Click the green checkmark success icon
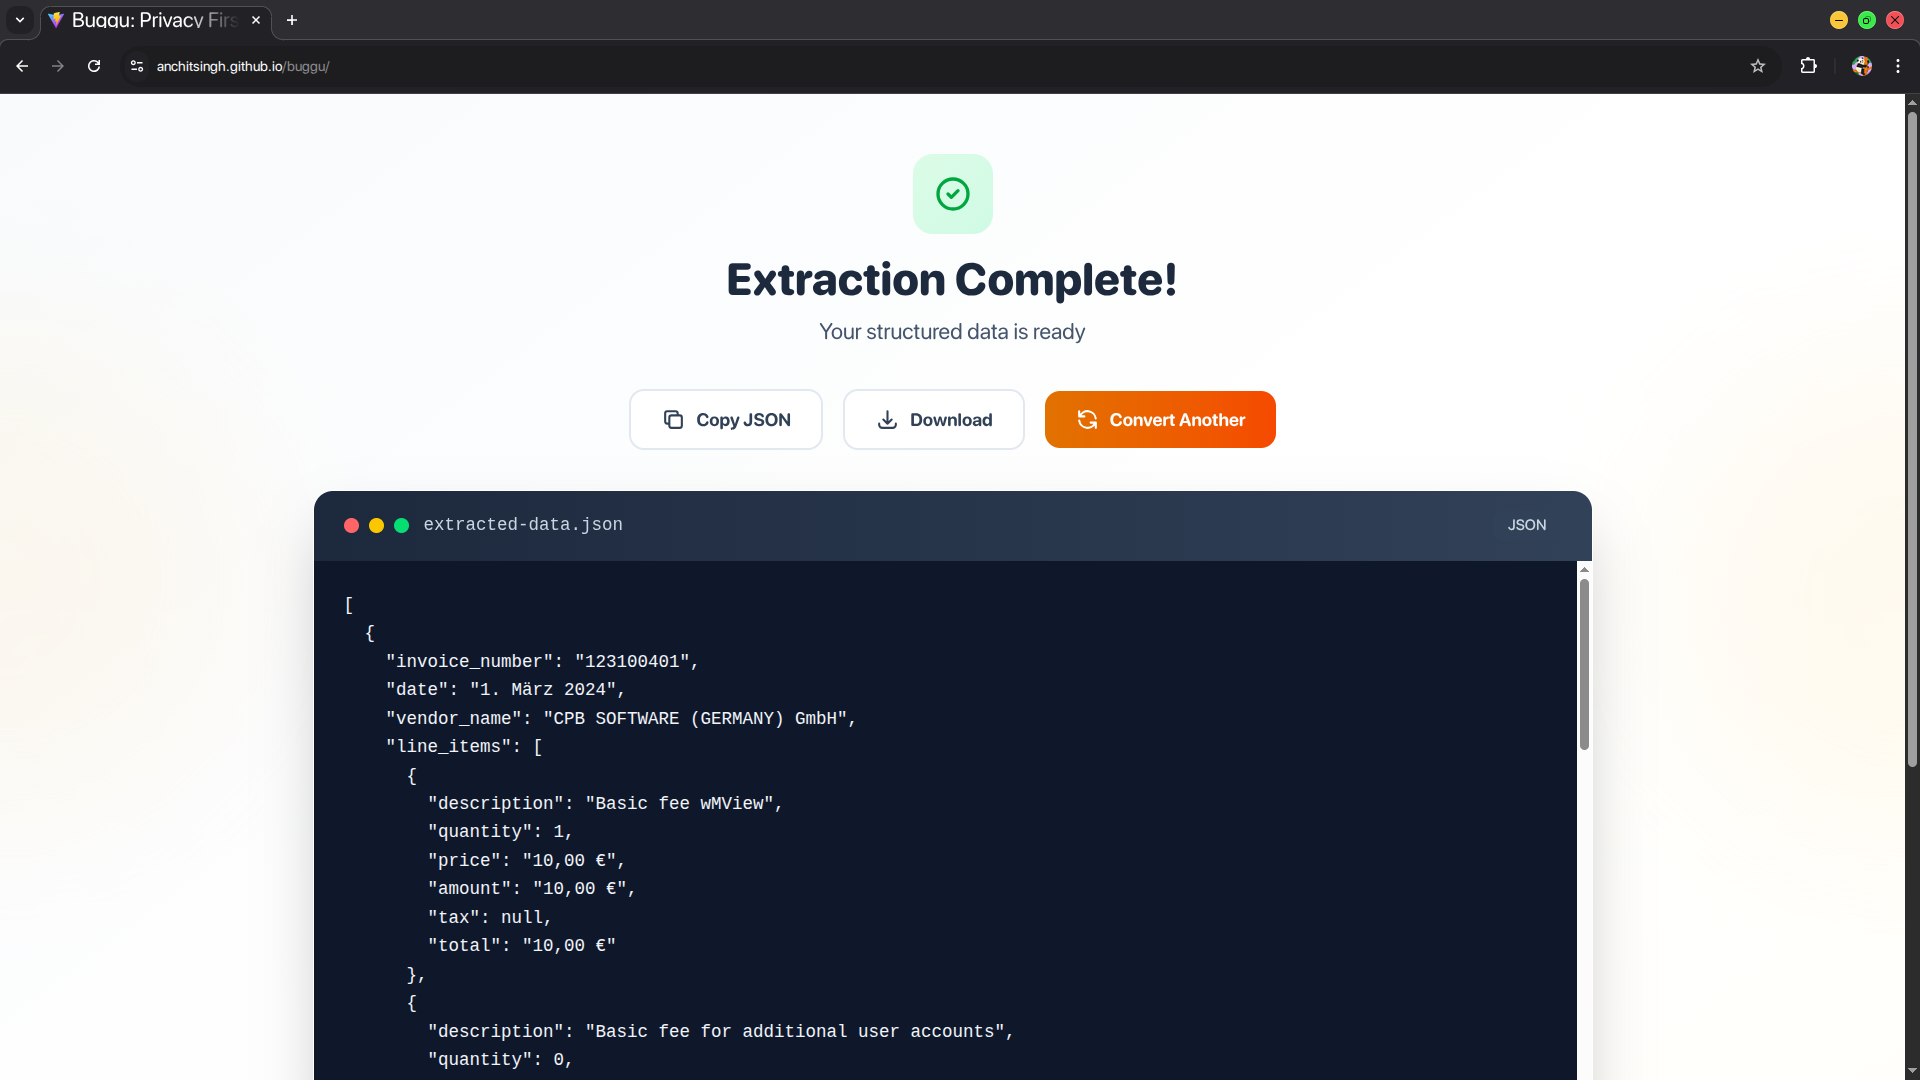 coord(952,194)
